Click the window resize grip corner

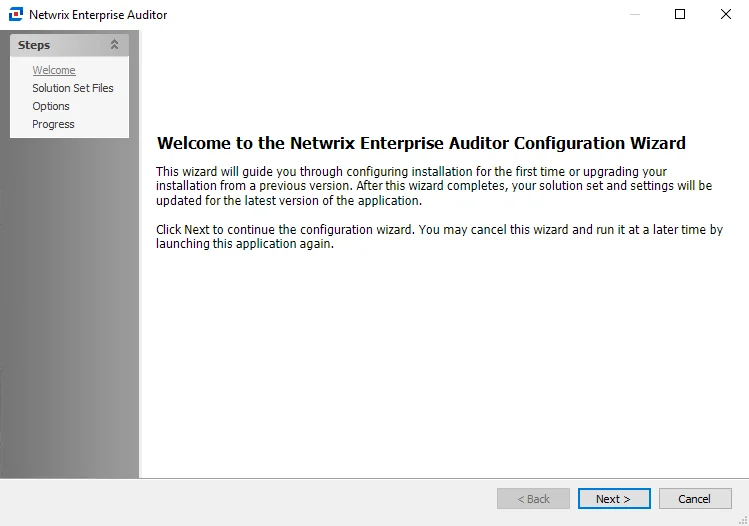(x=744, y=521)
